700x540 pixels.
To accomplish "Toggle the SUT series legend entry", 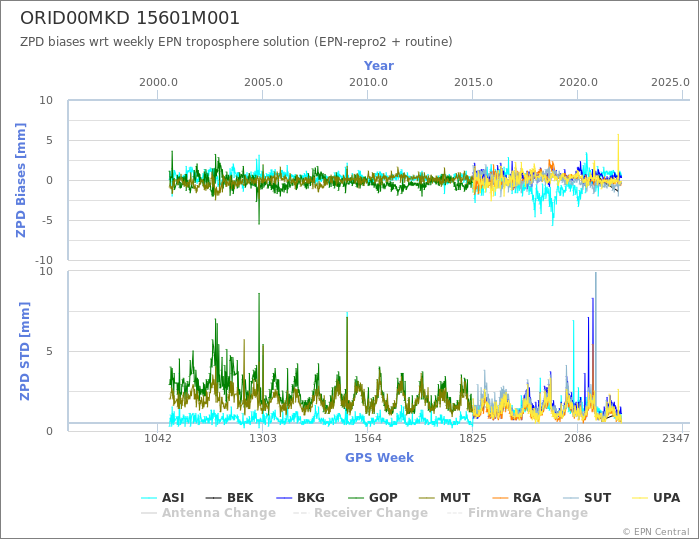I will pos(587,498).
